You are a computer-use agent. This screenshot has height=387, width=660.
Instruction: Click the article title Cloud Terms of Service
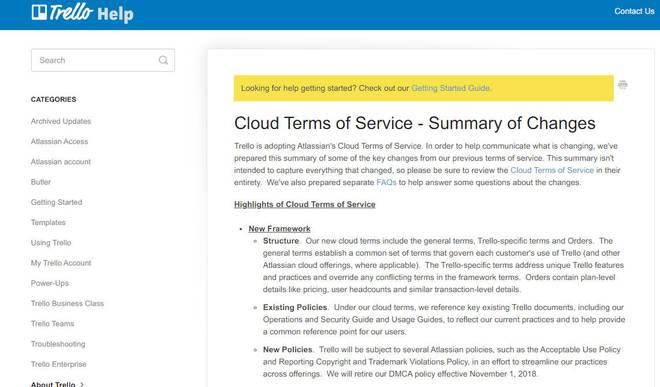[x=415, y=123]
